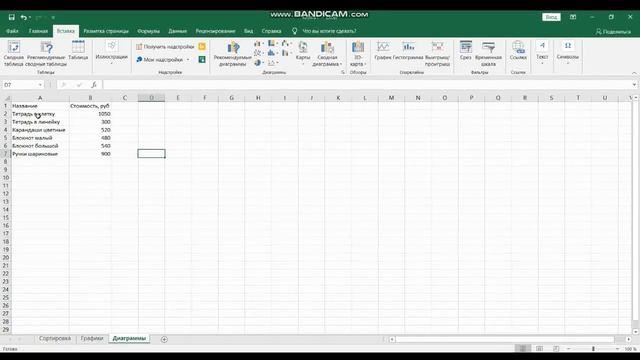Insert a statistic histogram chart
Screen dimensions: 640x360
(x=272, y=53)
